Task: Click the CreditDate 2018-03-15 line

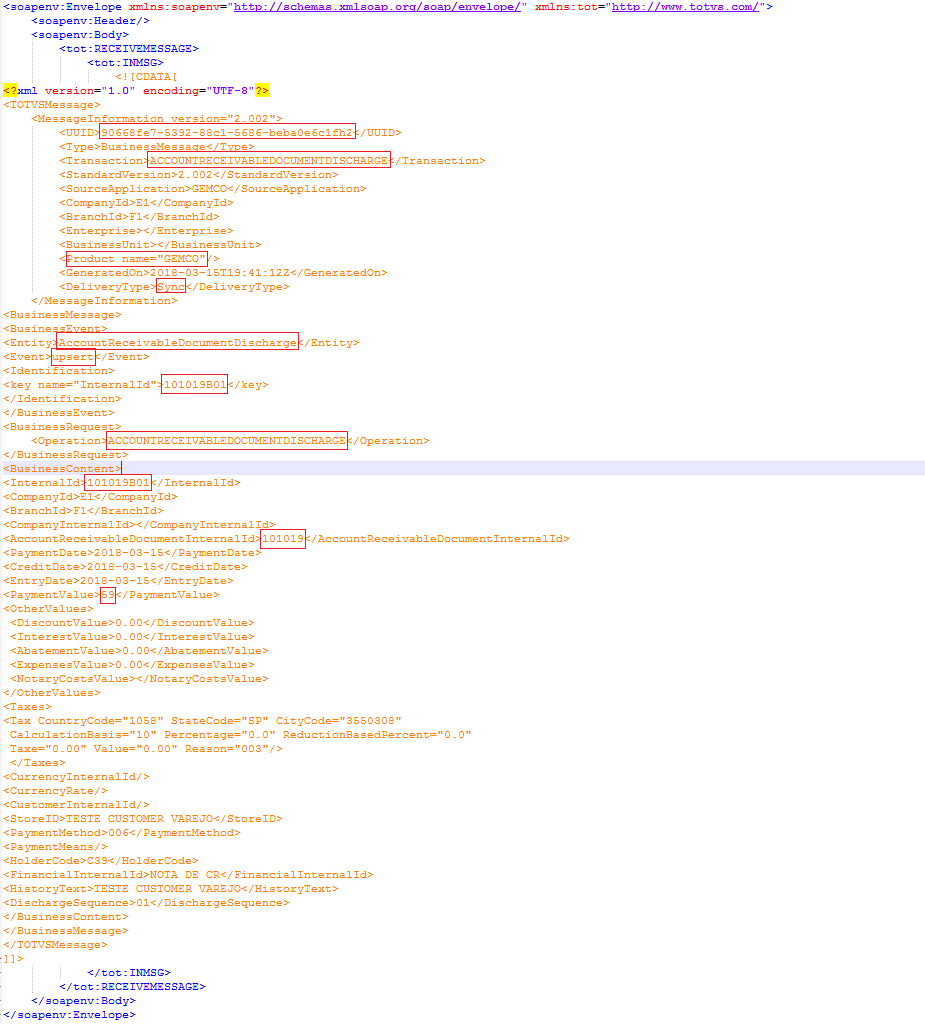Action: coord(125,567)
